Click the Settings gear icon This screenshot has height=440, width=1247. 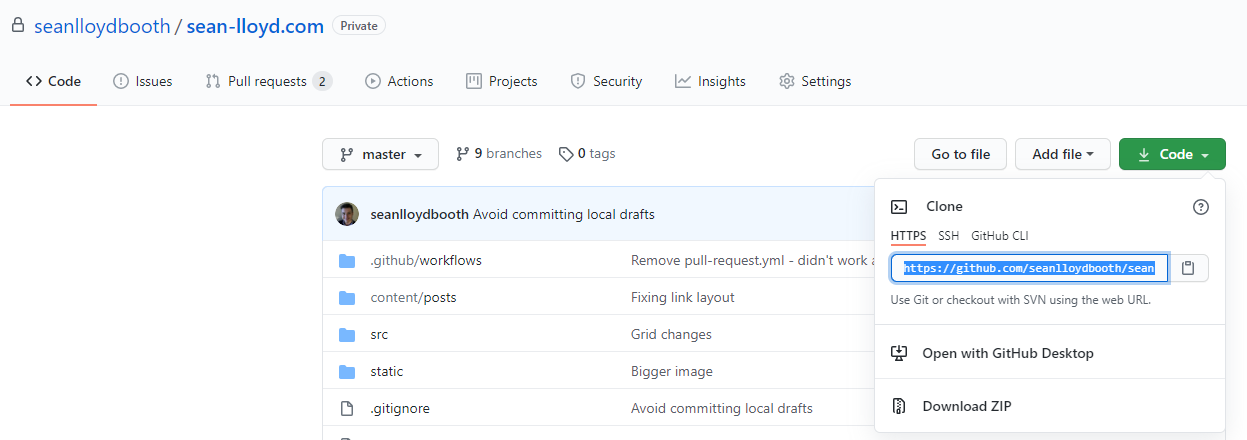click(787, 81)
